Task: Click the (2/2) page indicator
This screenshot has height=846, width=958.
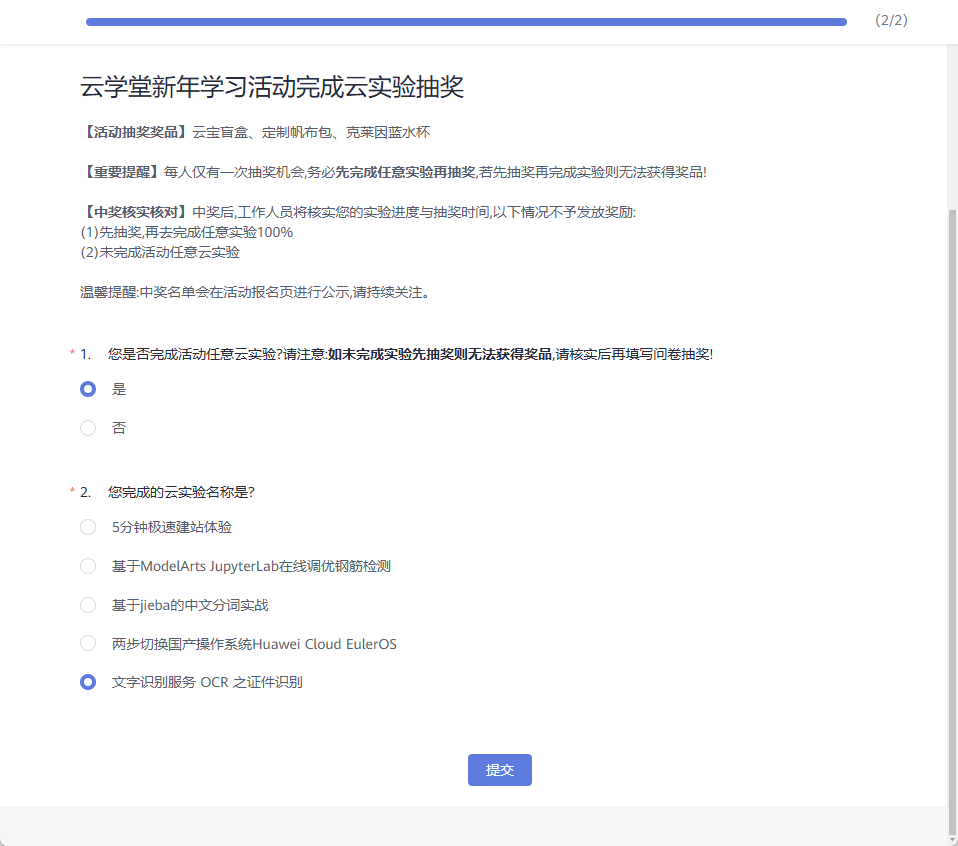Action: pos(891,20)
